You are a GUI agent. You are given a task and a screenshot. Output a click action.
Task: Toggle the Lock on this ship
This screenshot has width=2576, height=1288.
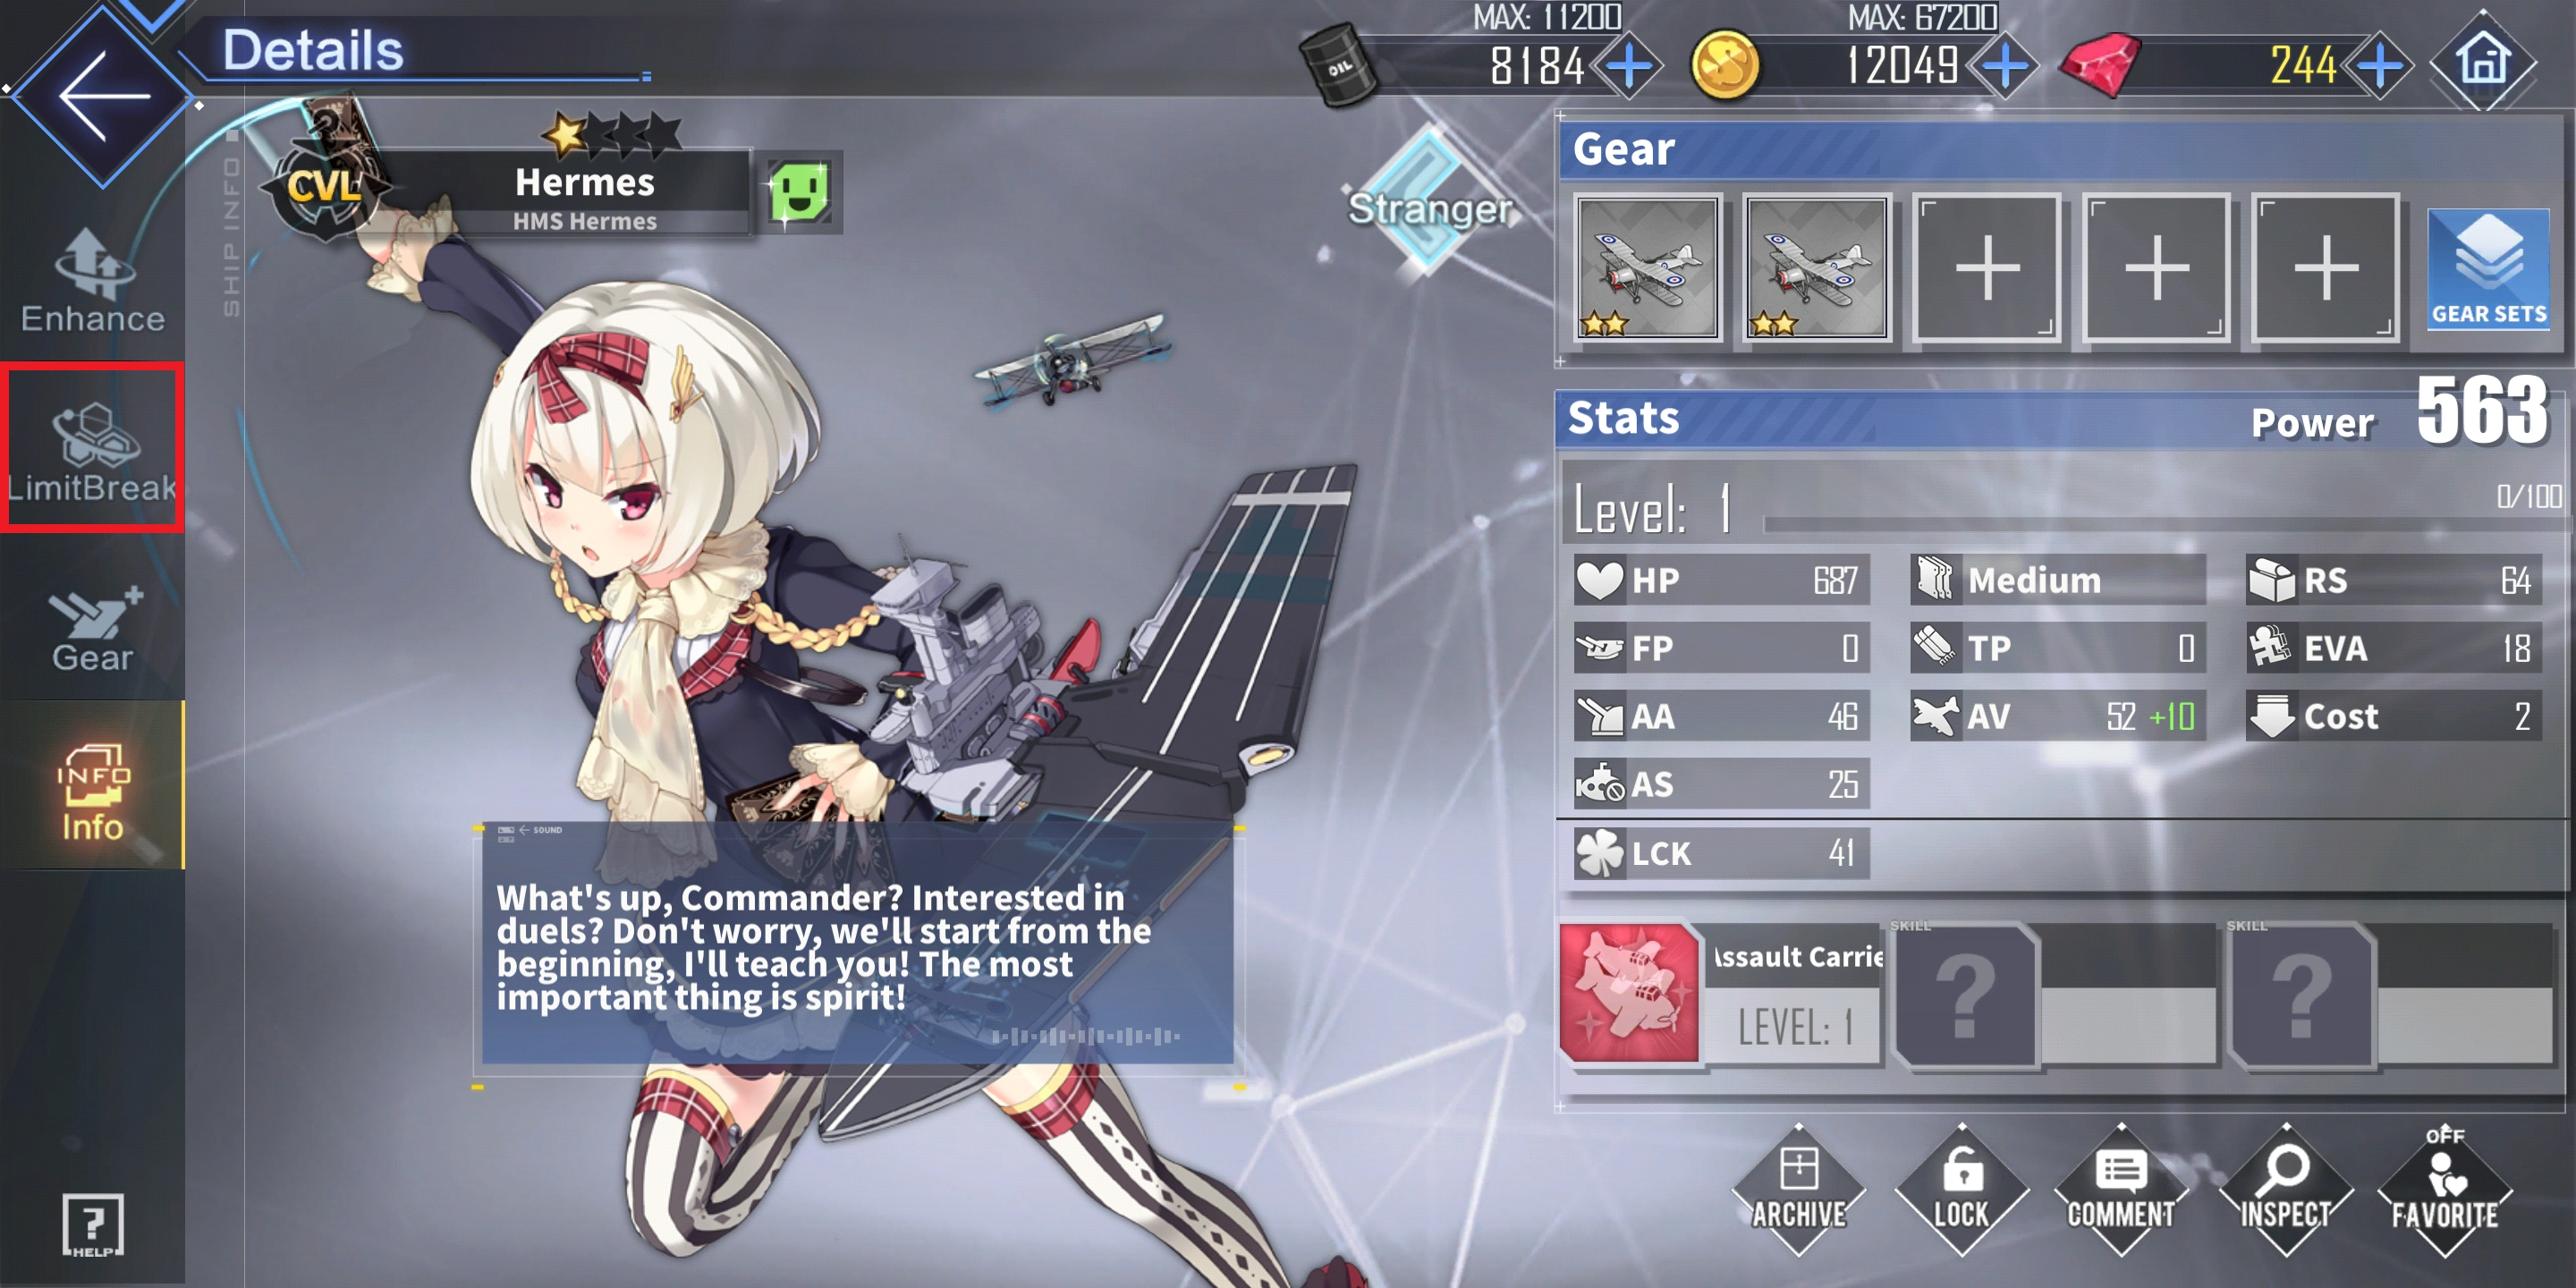pos(1961,1190)
